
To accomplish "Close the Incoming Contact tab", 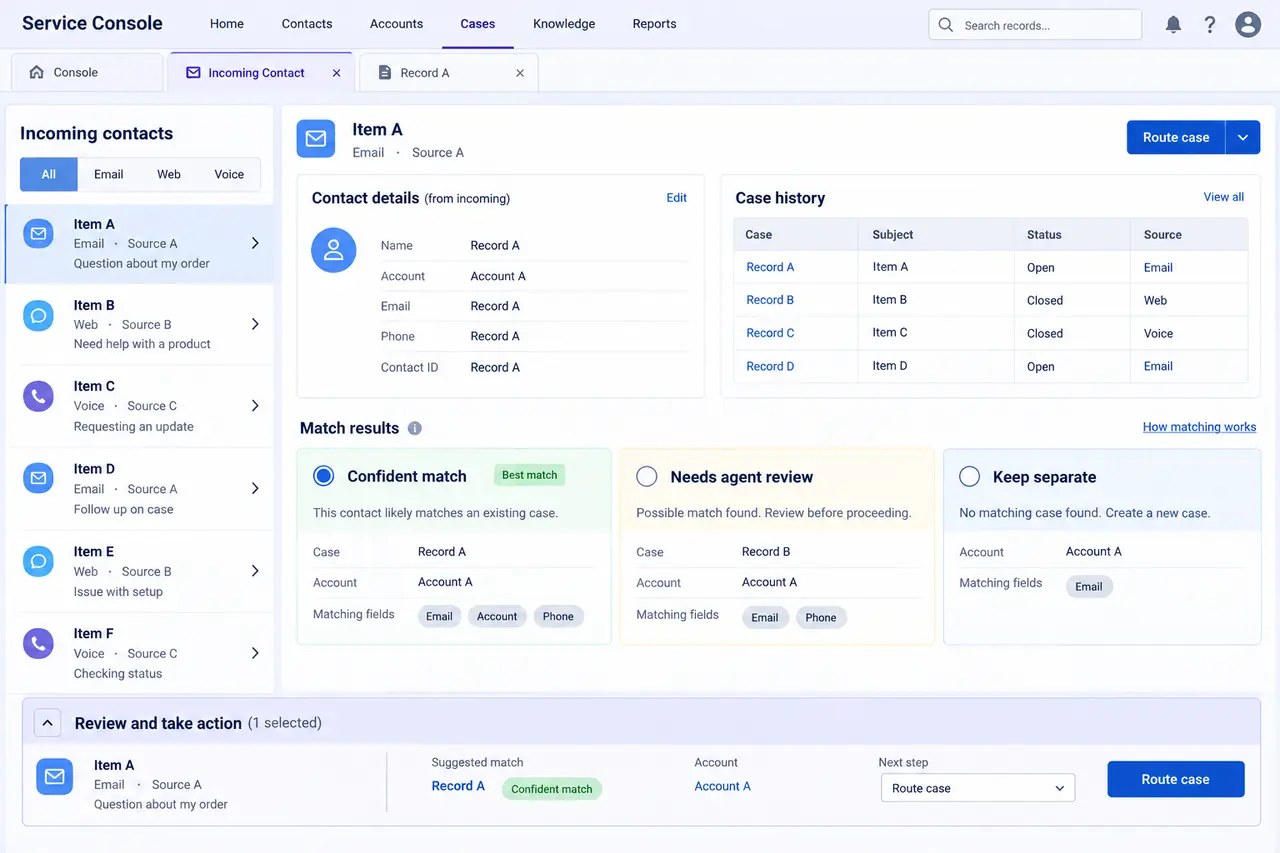I will pos(336,73).
